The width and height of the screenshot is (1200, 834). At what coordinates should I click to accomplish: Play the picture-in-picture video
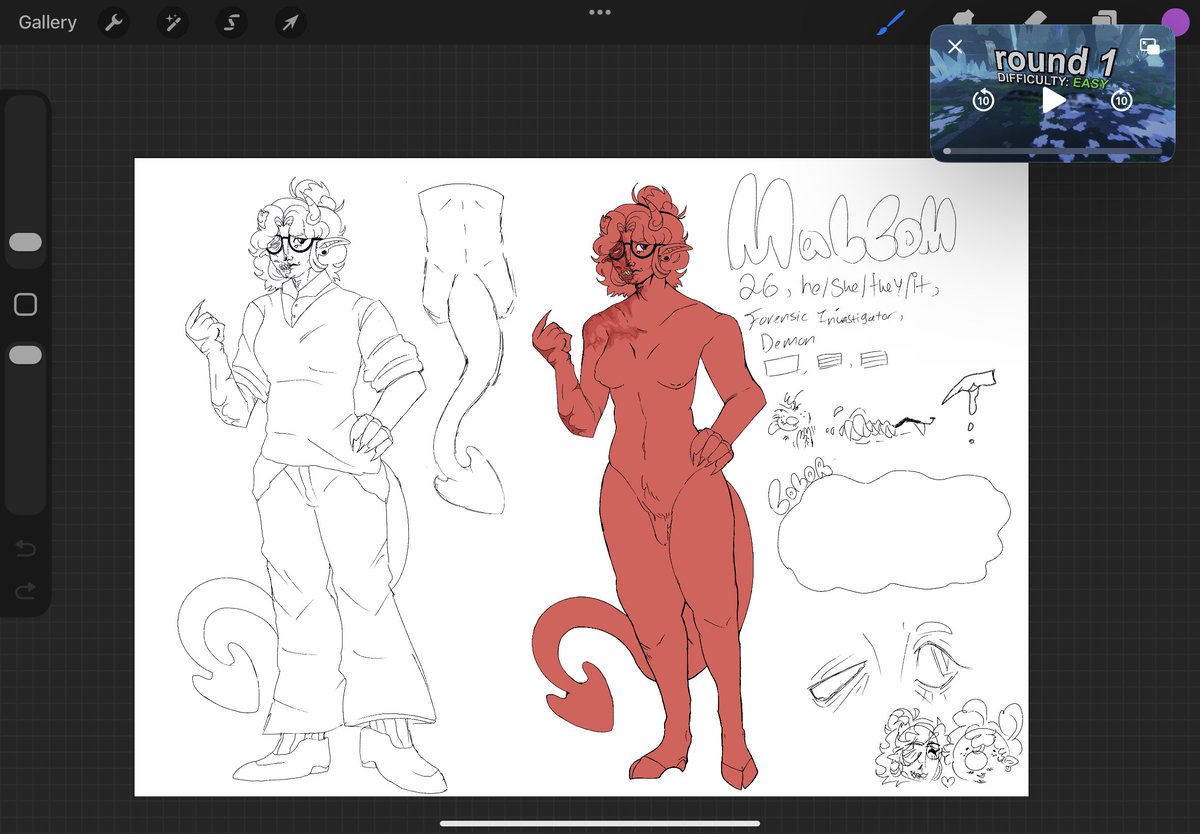[1053, 99]
